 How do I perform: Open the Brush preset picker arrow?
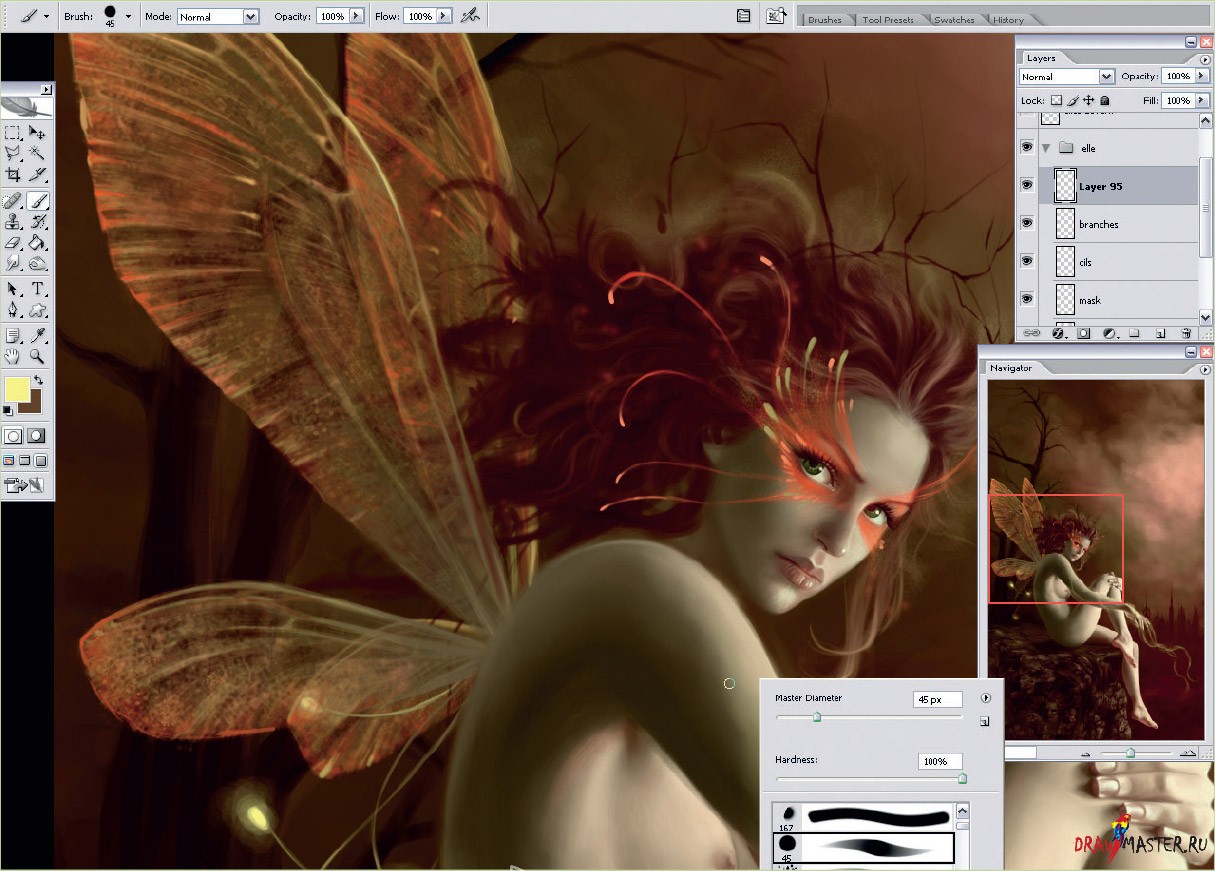[128, 16]
